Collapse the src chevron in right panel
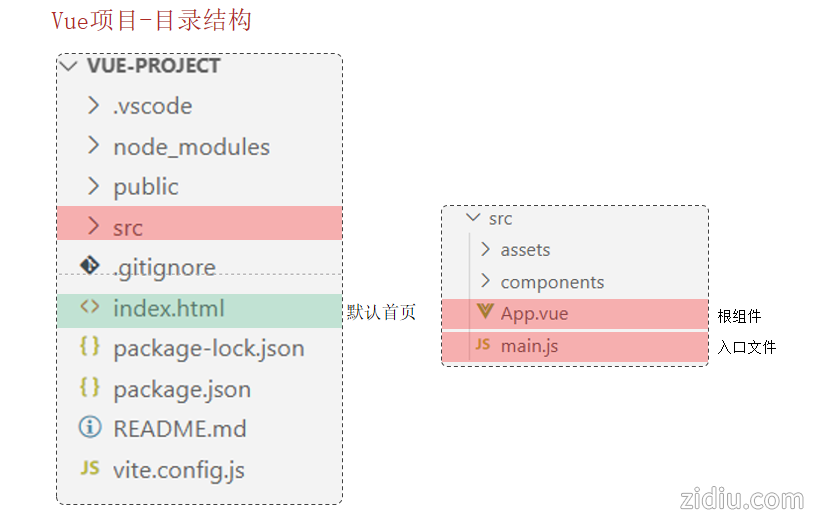The width and height of the screenshot is (813, 522). point(472,218)
